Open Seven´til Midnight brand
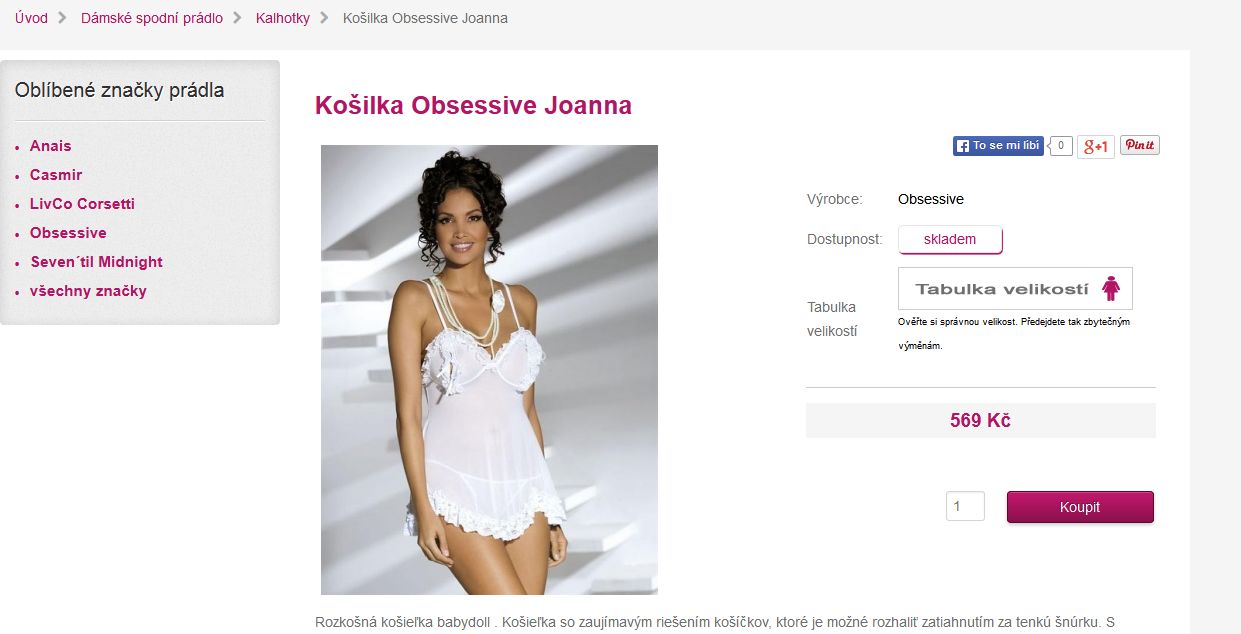Viewport: 1241px width, 634px height. click(x=96, y=262)
